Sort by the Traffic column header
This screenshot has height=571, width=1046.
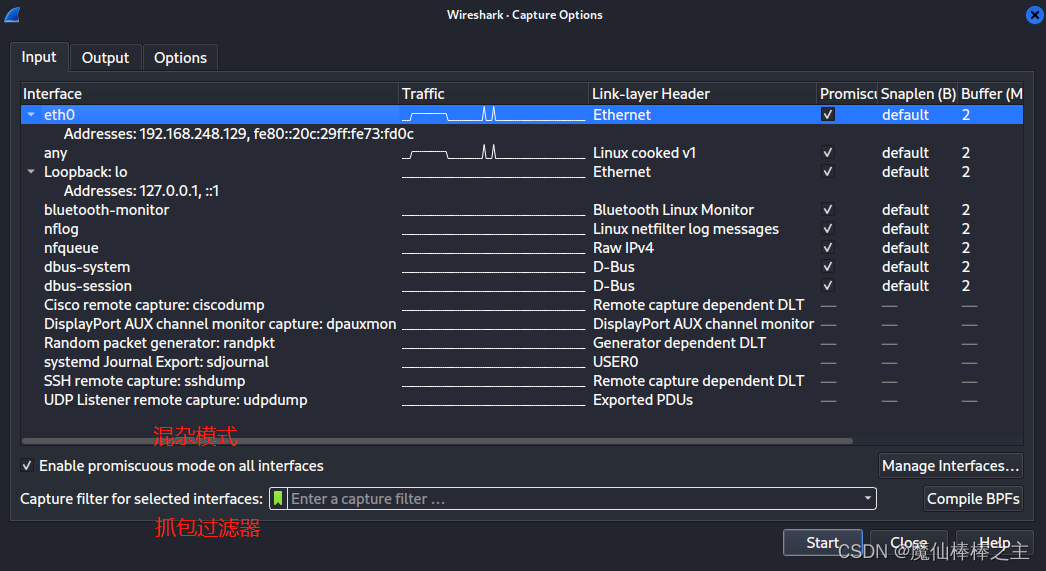pyautogui.click(x=493, y=94)
